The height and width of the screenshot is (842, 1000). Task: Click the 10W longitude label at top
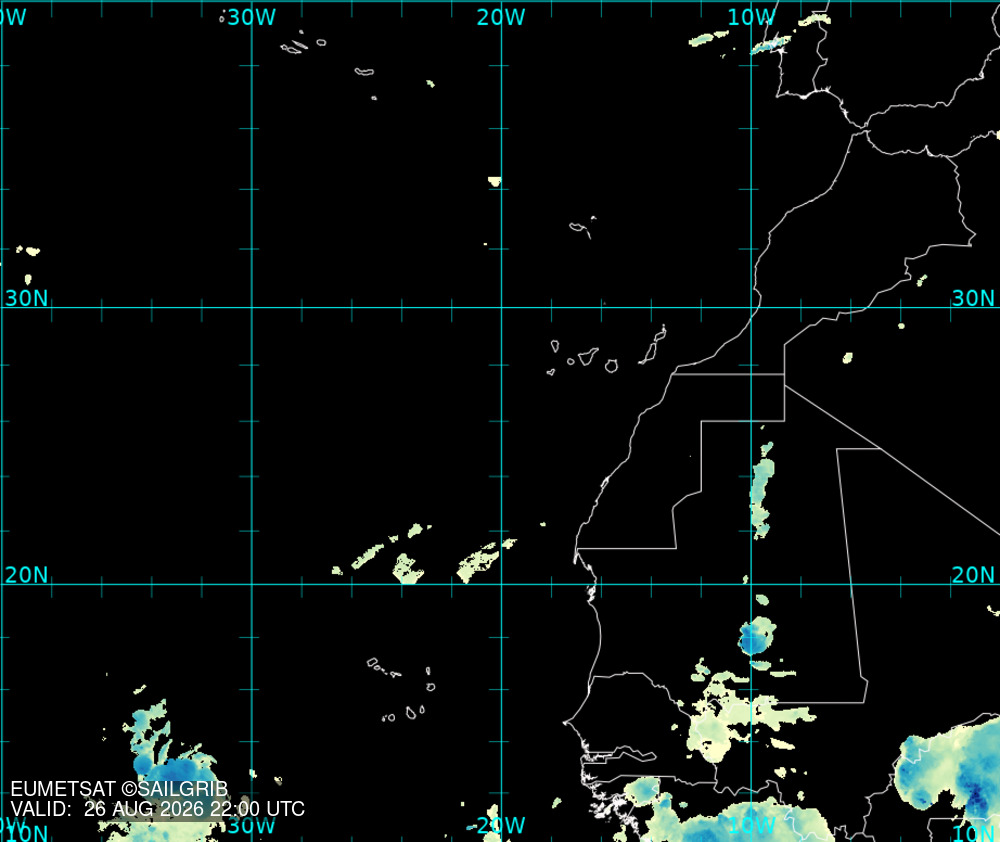(x=752, y=17)
